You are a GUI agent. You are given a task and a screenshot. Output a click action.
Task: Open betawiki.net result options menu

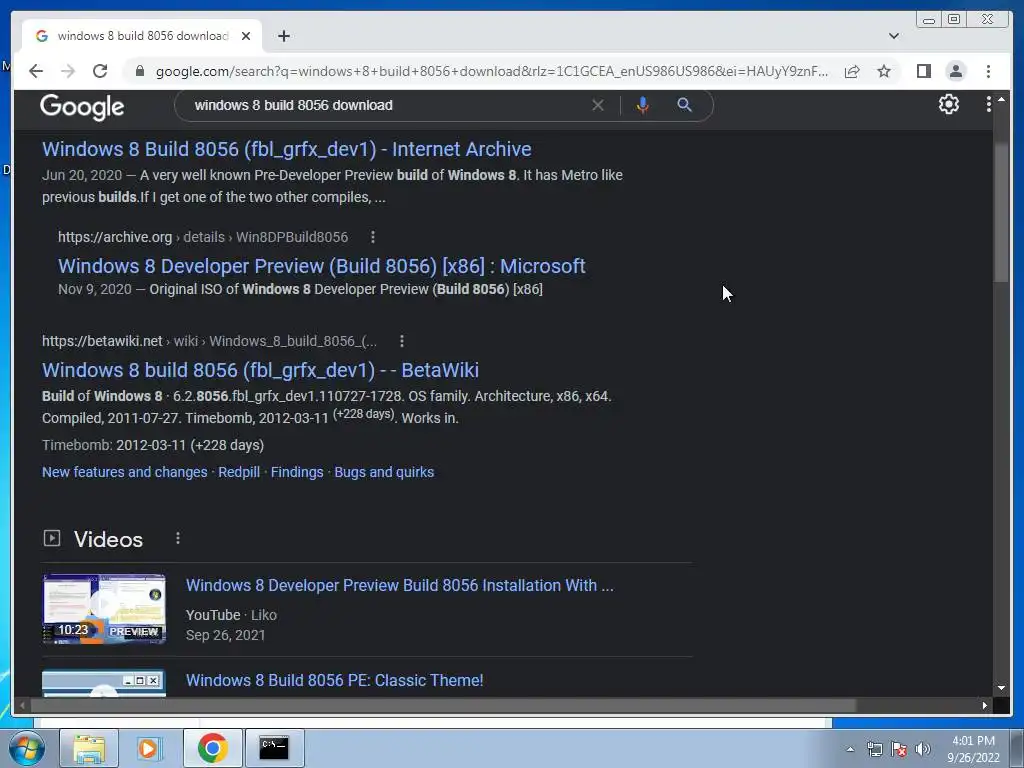(402, 341)
